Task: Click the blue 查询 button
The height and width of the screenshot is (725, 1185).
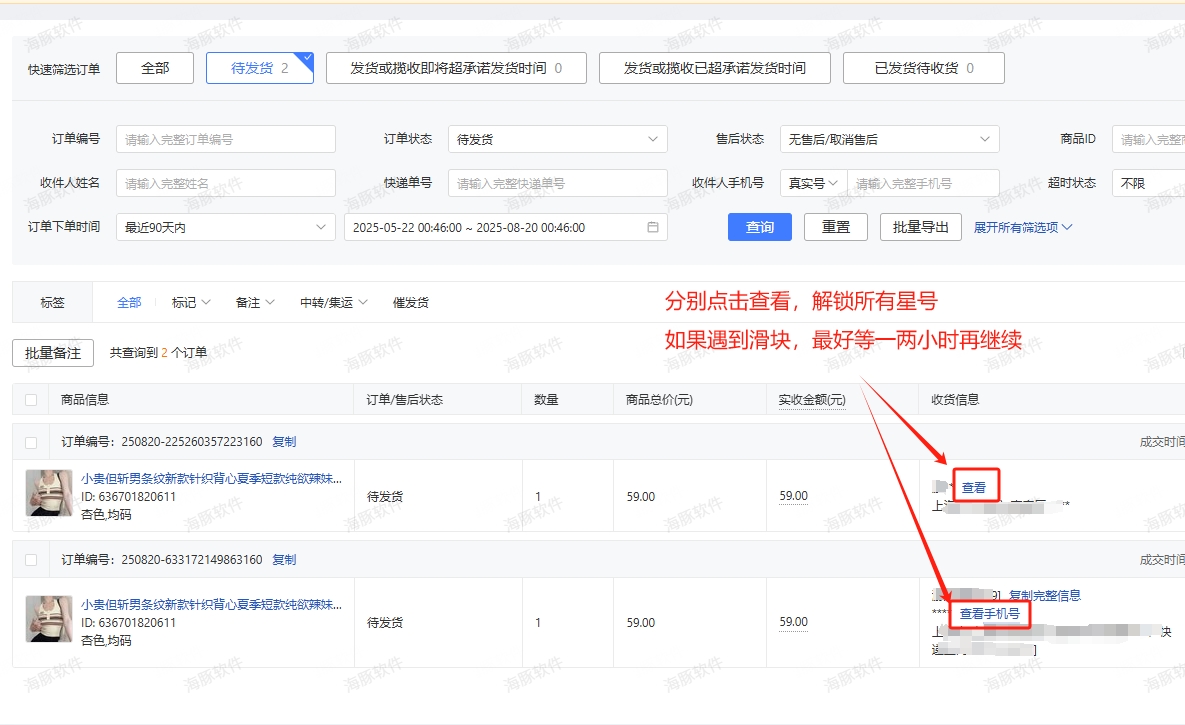Action: (759, 227)
